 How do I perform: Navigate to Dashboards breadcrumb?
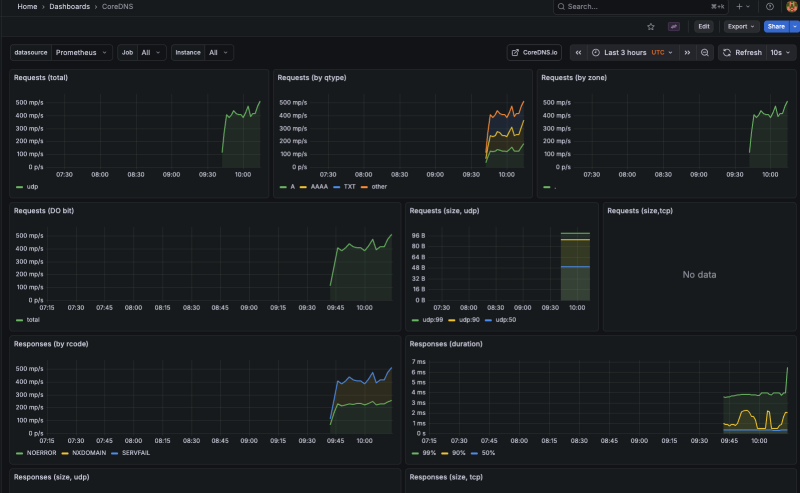click(69, 6)
